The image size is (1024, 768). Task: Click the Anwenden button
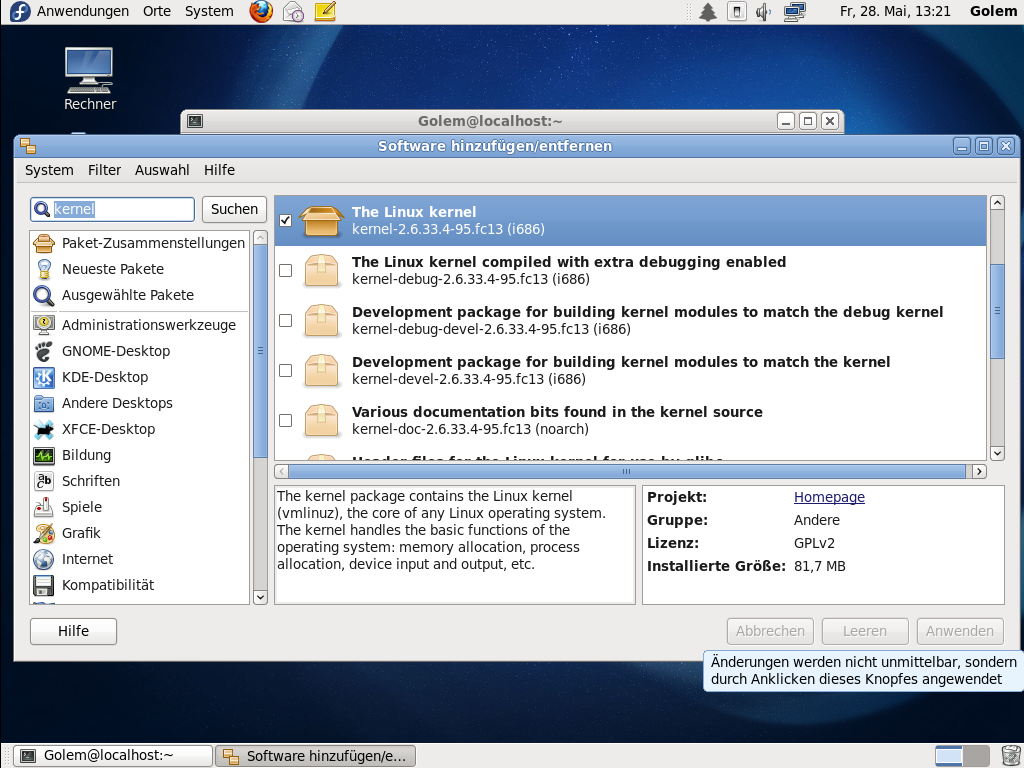(959, 631)
